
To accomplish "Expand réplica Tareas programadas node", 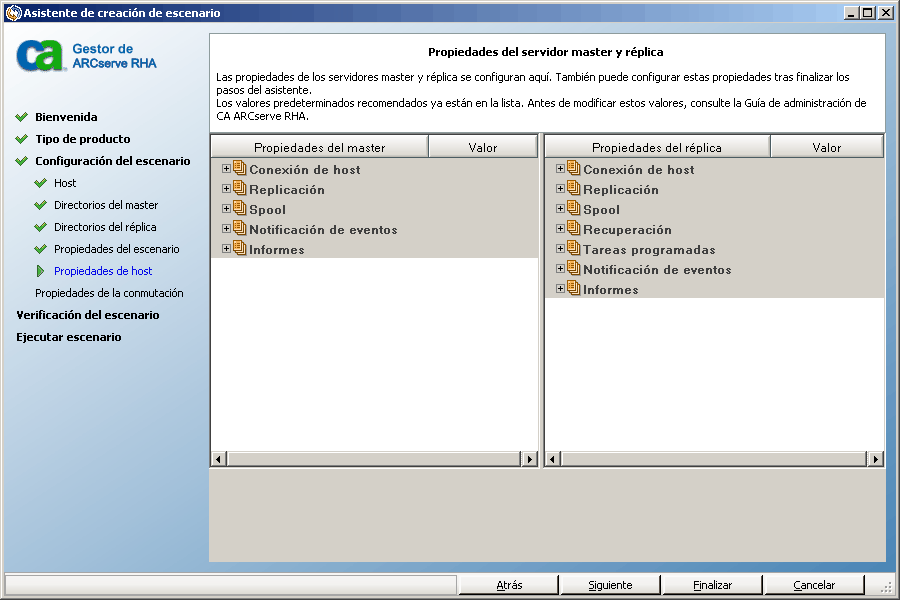I will (560, 249).
